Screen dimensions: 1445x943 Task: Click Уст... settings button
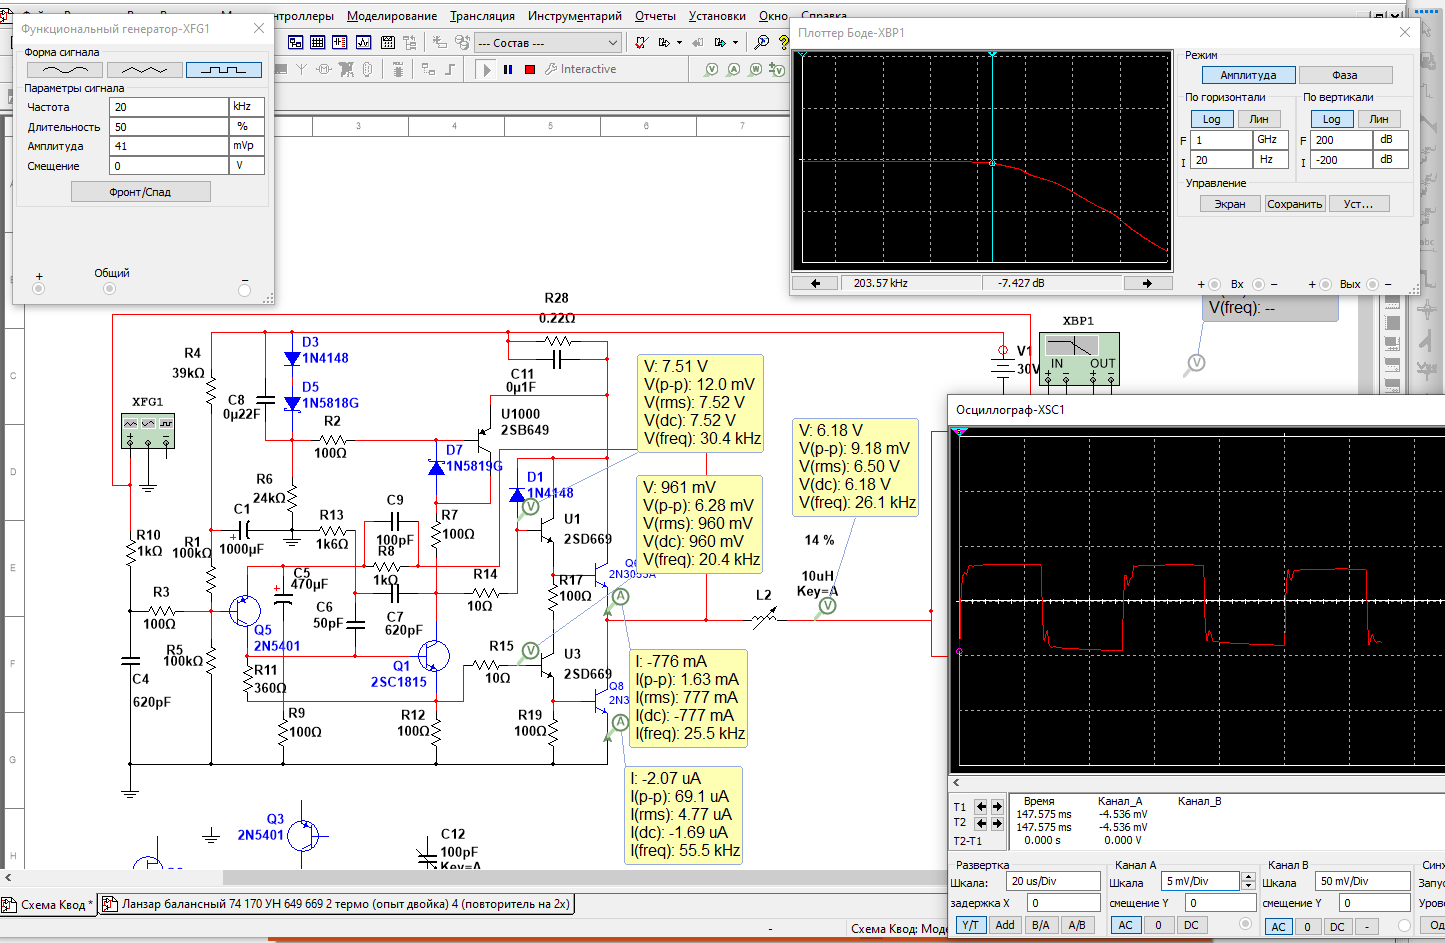[1359, 204]
